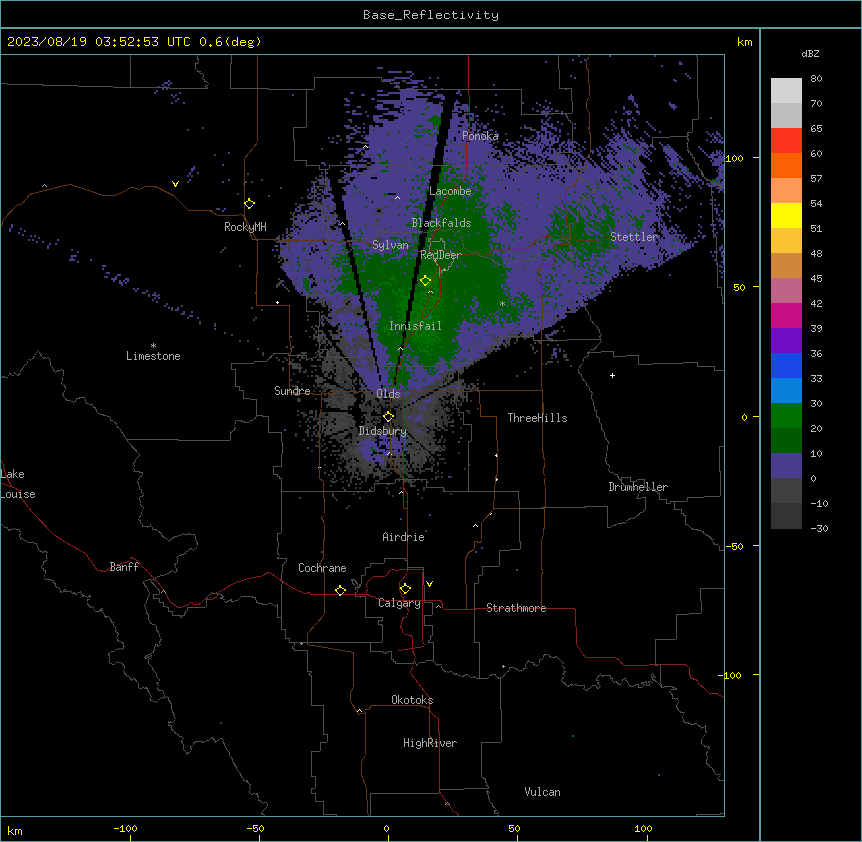Select the yellow 51-54 dBZ legend swatch
This screenshot has width=862, height=842.
click(x=786, y=215)
